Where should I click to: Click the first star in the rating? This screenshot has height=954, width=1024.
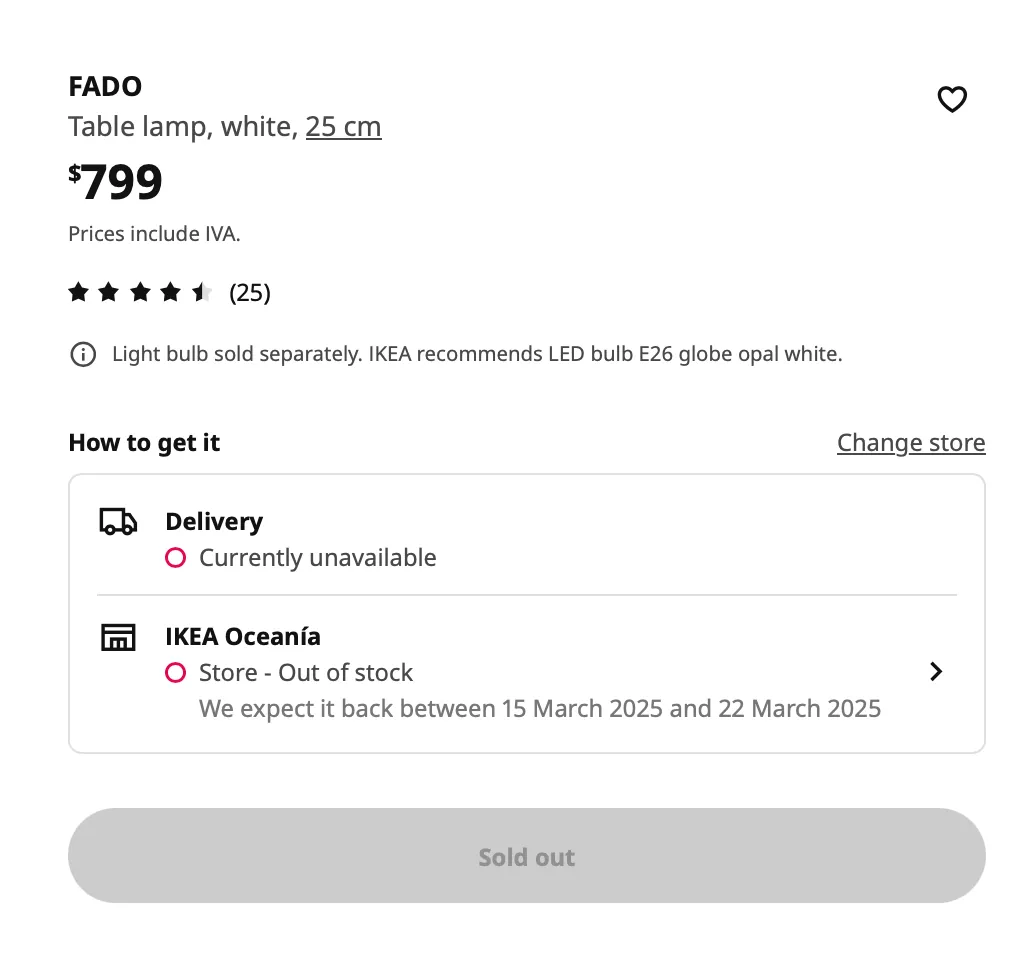coord(78,292)
